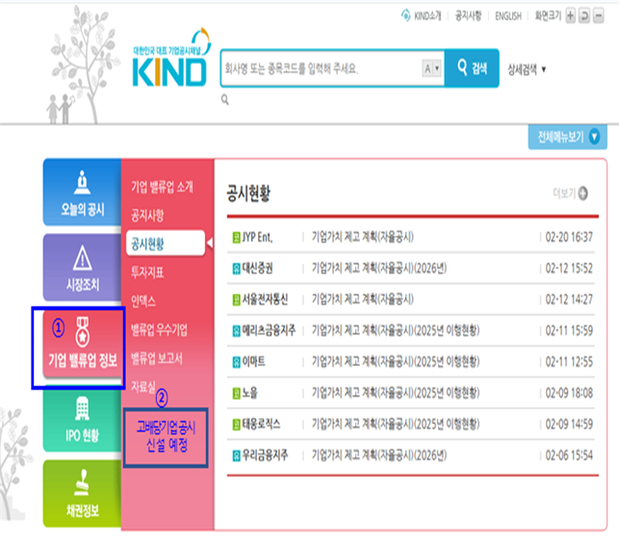Screen dimensions: 619x544
Task: Open 상세검색 dropdown
Action: 528,69
